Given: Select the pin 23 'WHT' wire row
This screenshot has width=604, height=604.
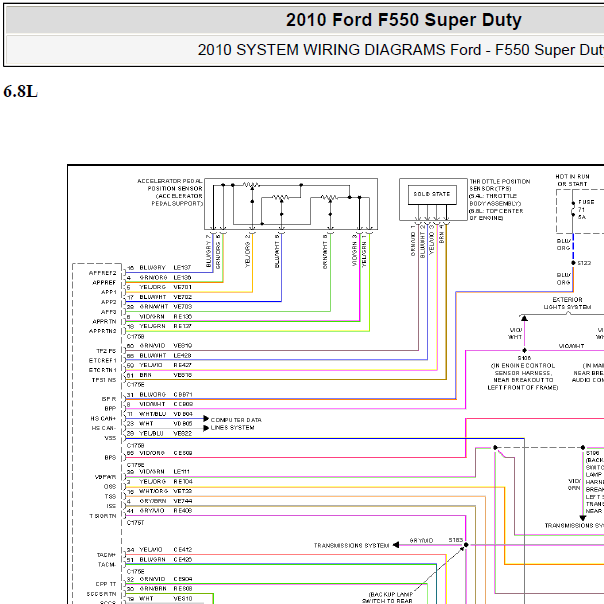Looking at the screenshot, I should pos(159,423).
